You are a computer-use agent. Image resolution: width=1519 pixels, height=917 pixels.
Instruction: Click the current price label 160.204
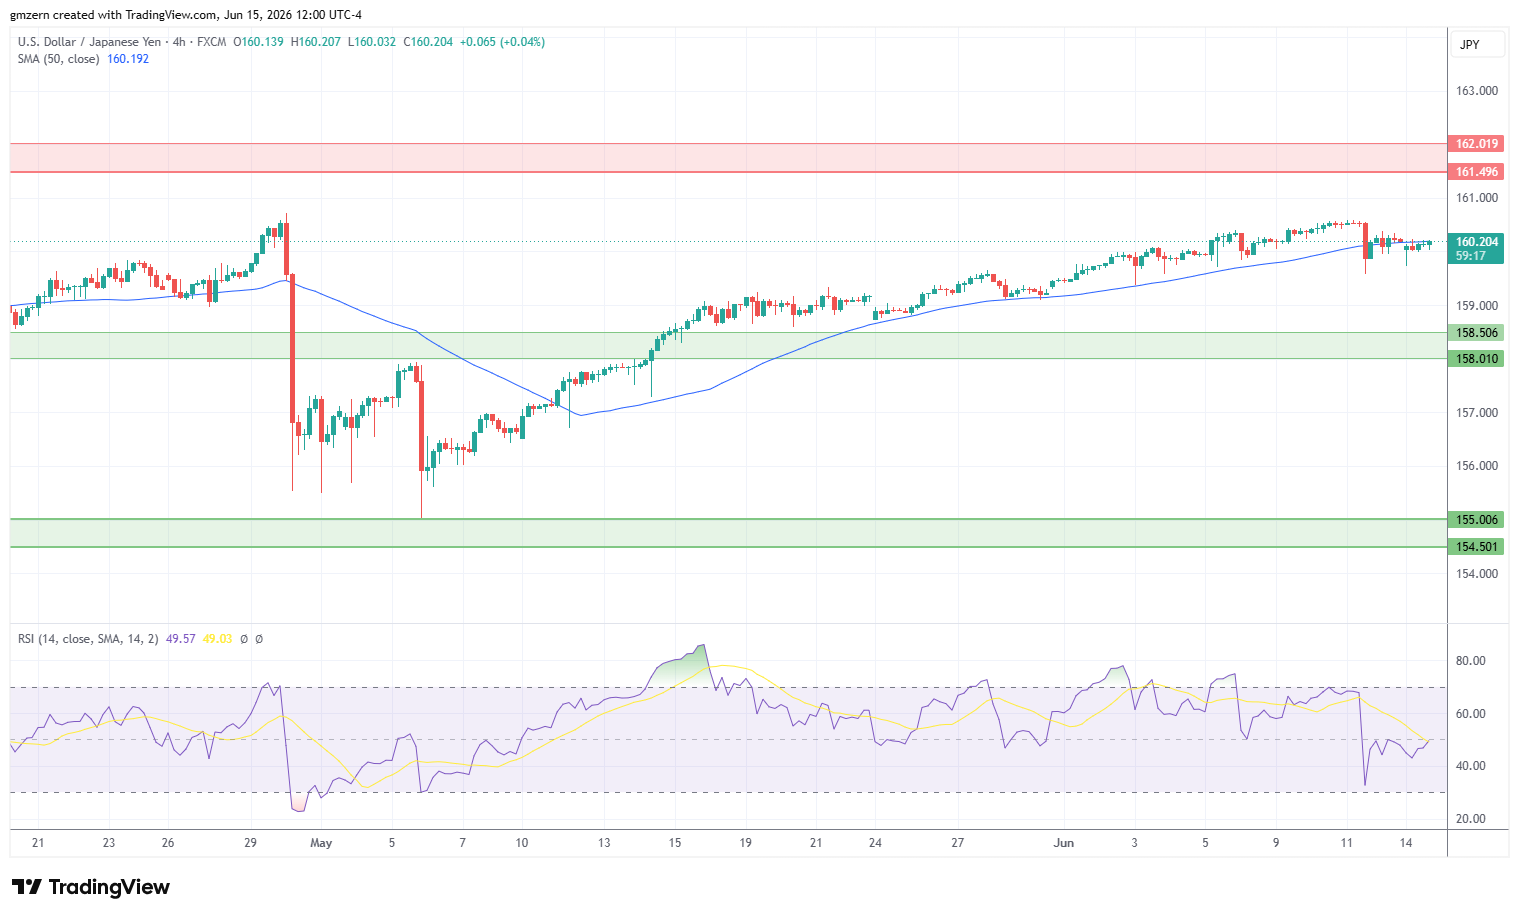pyautogui.click(x=1476, y=242)
